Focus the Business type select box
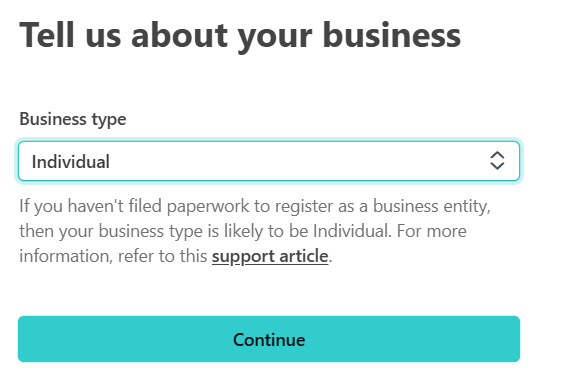 click(269, 161)
